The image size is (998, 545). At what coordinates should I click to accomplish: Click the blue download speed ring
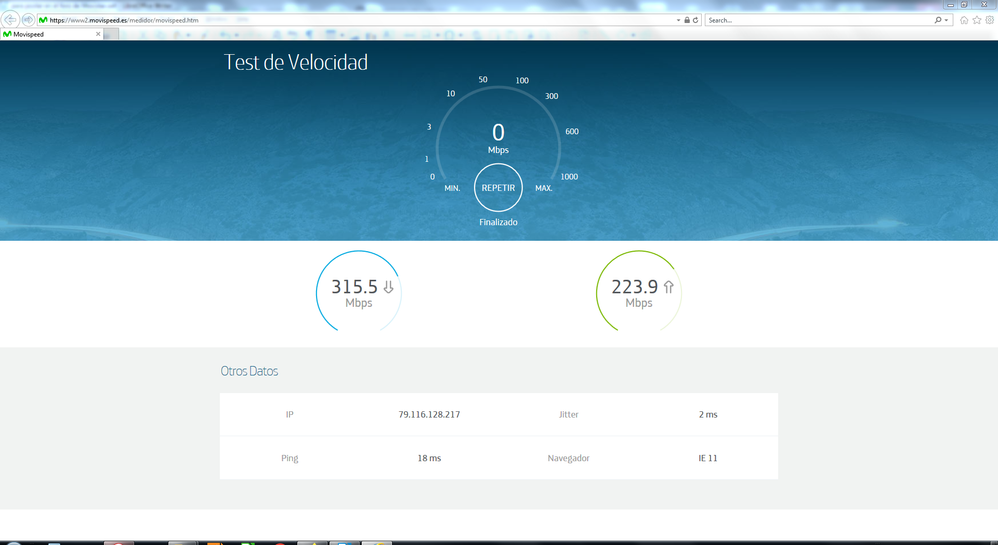point(358,291)
